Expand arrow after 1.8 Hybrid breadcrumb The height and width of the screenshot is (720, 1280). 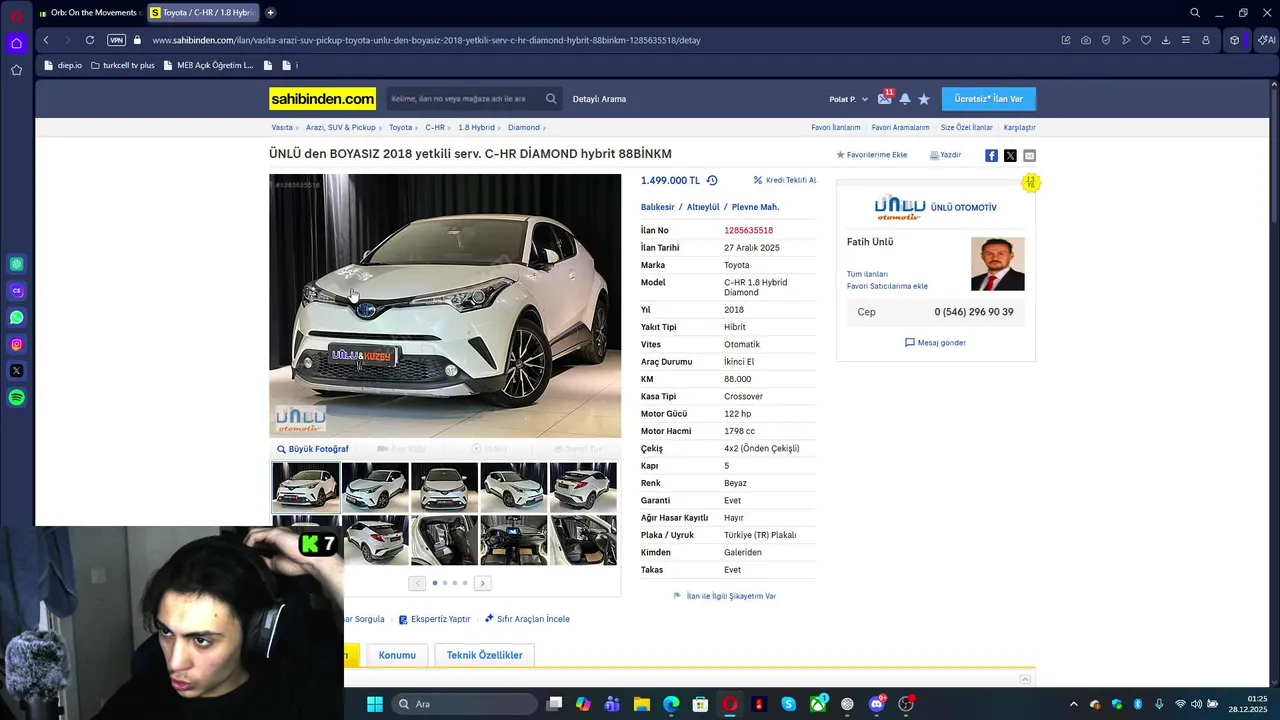click(501, 128)
